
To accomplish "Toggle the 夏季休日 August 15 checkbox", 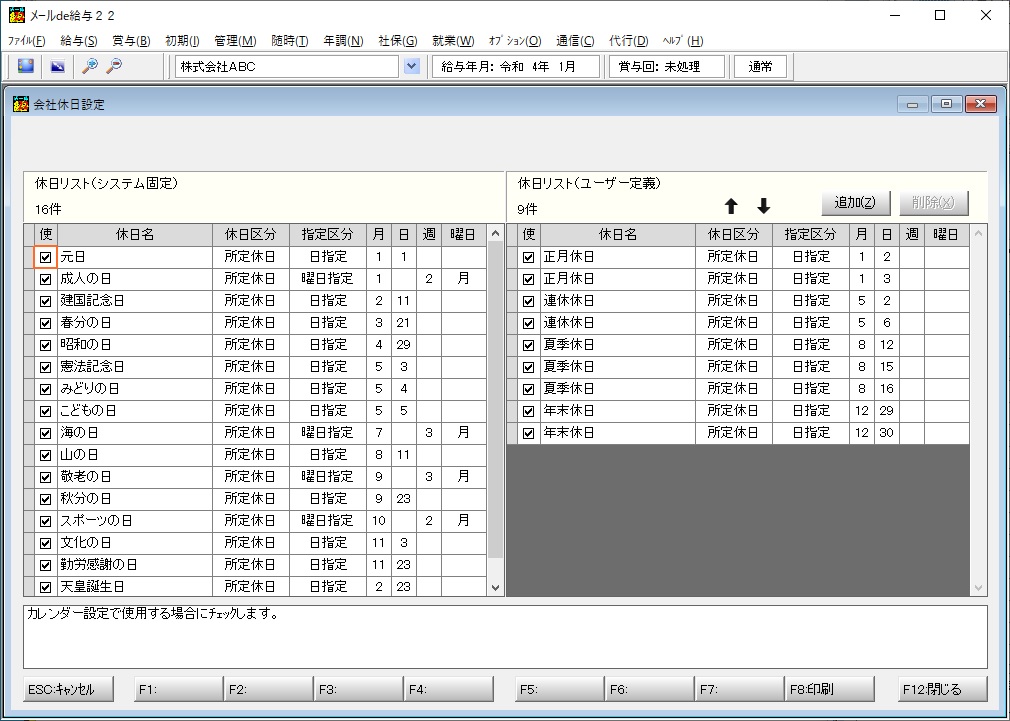I will click(x=528, y=367).
